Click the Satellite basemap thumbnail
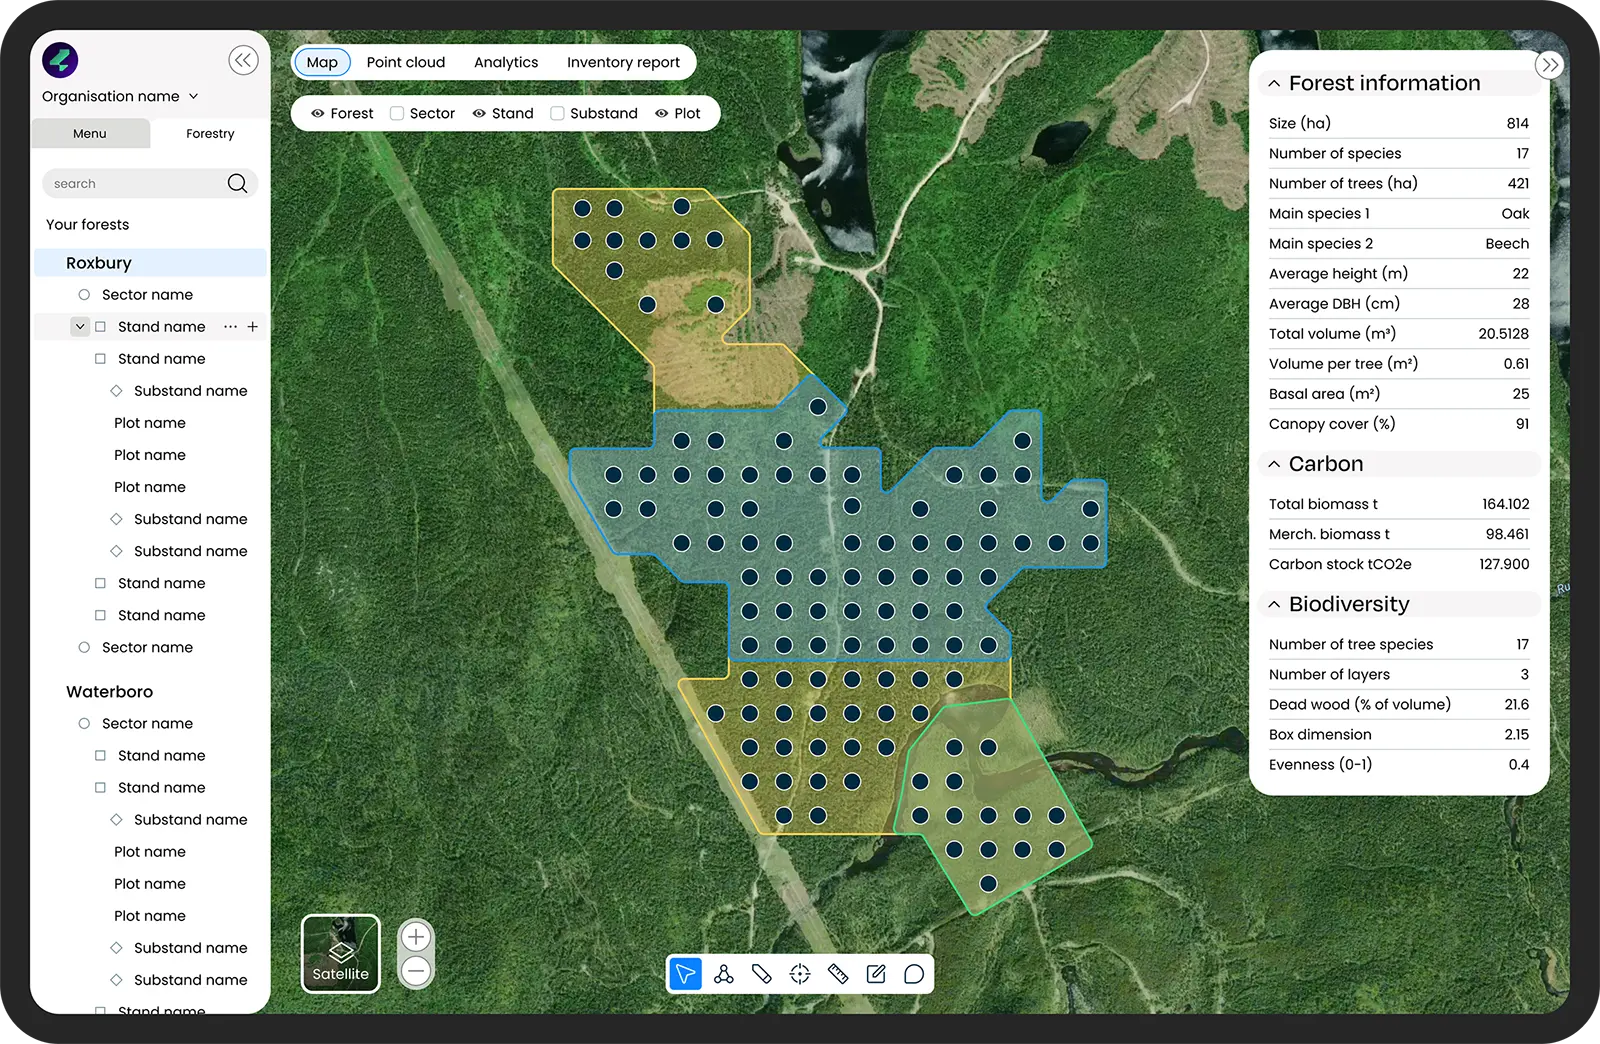The image size is (1600, 1044). 341,954
